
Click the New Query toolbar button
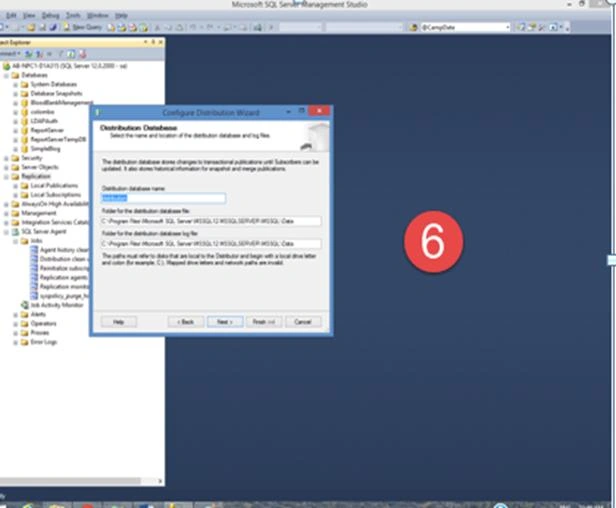tap(83, 27)
